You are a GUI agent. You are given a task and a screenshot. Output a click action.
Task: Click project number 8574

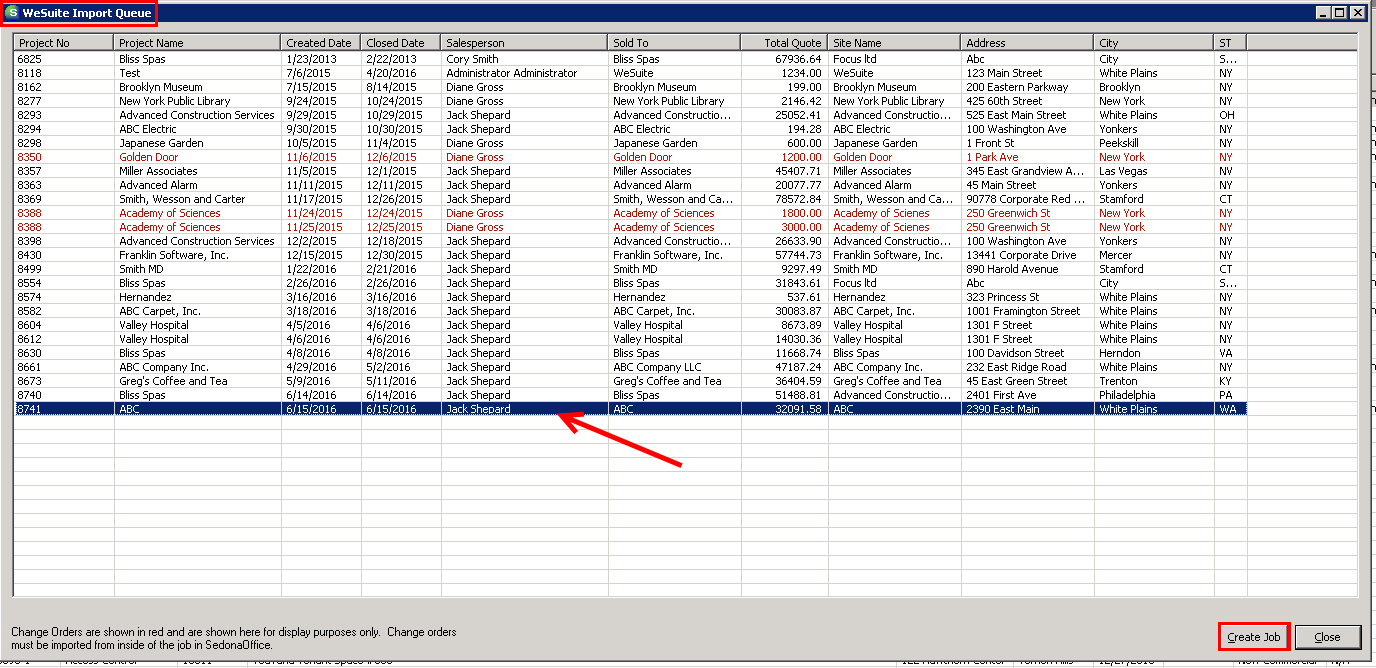[30, 297]
